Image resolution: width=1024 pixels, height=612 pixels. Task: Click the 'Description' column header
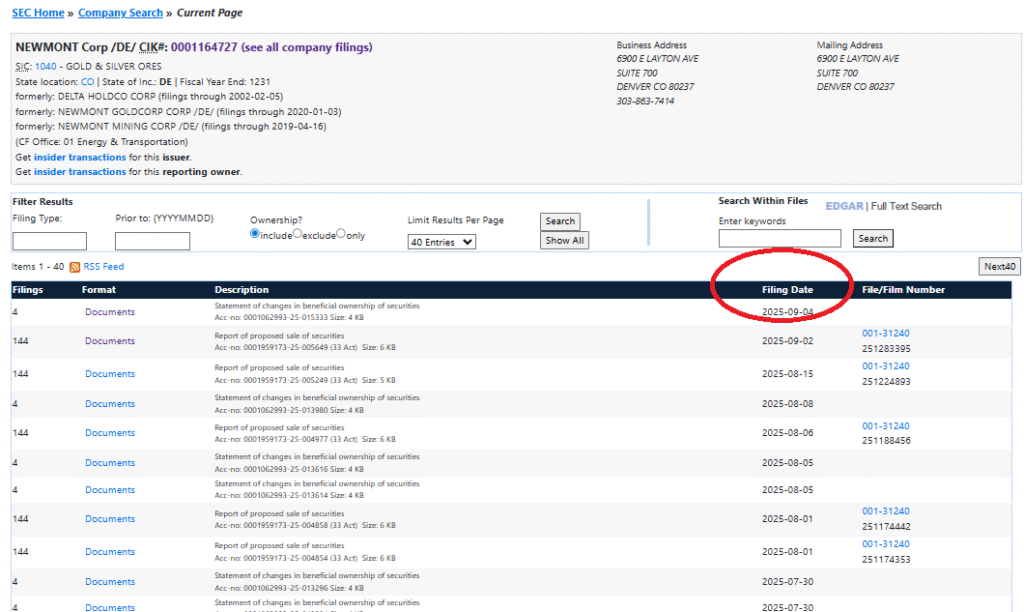242,289
